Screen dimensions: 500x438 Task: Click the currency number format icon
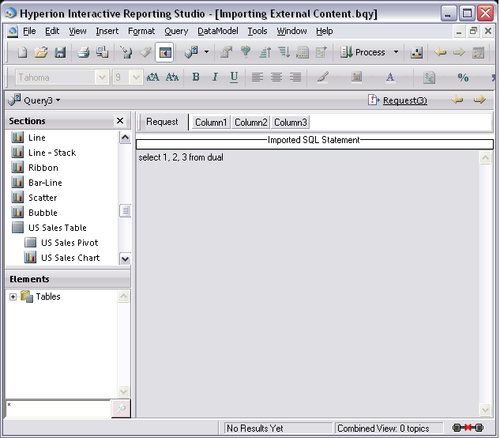(x=429, y=77)
